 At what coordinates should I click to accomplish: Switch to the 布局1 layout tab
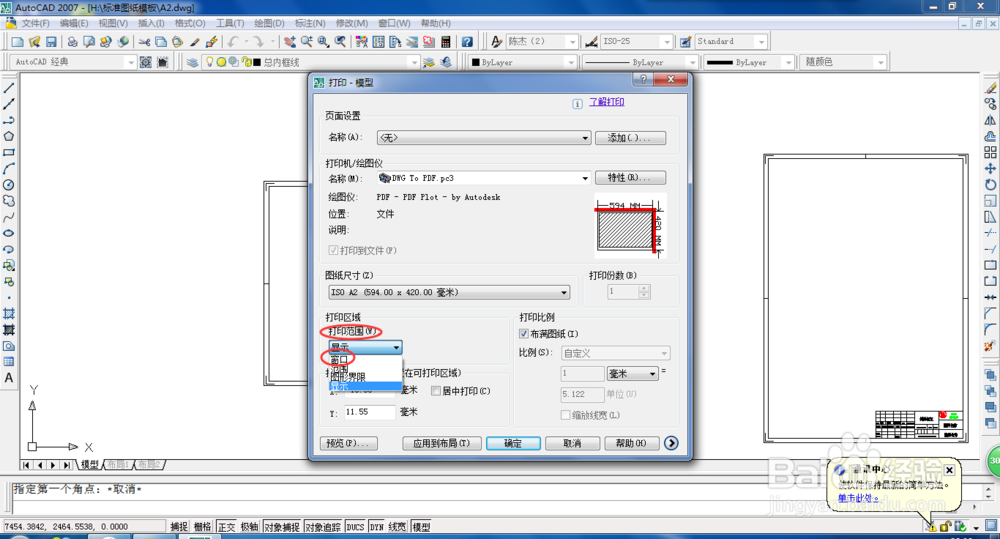(x=119, y=464)
